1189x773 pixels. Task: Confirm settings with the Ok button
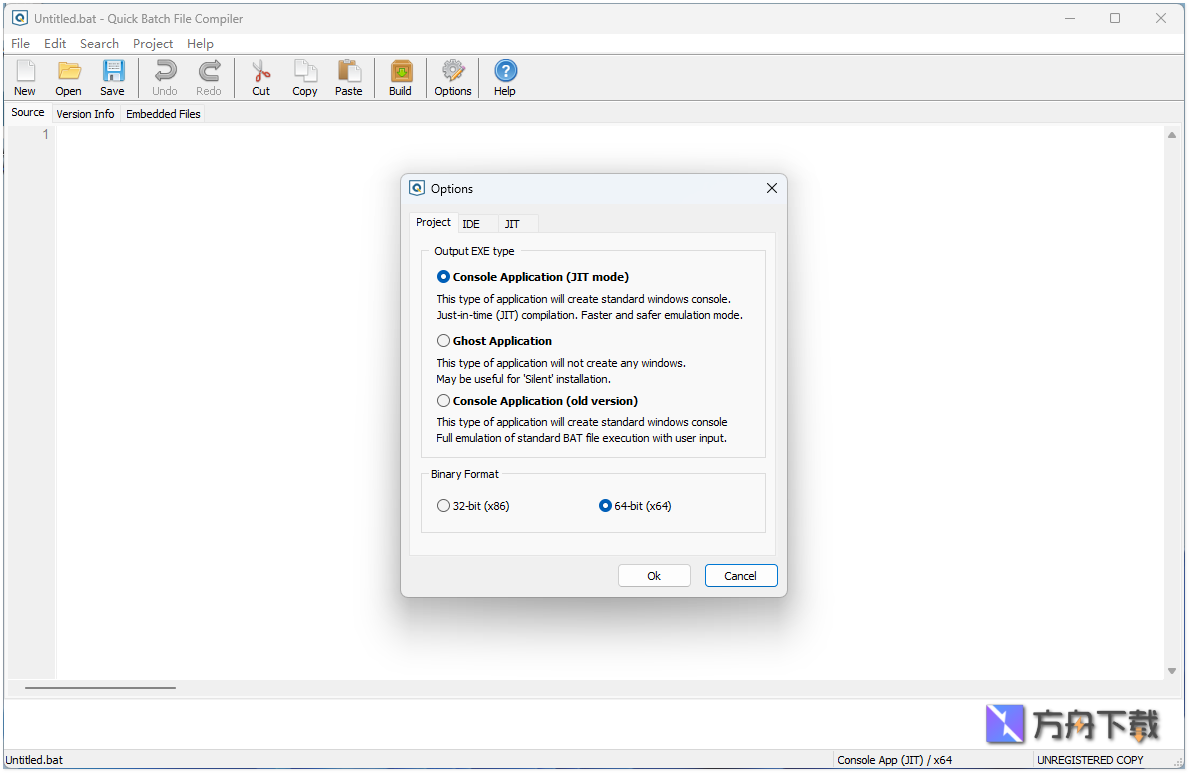pos(654,575)
